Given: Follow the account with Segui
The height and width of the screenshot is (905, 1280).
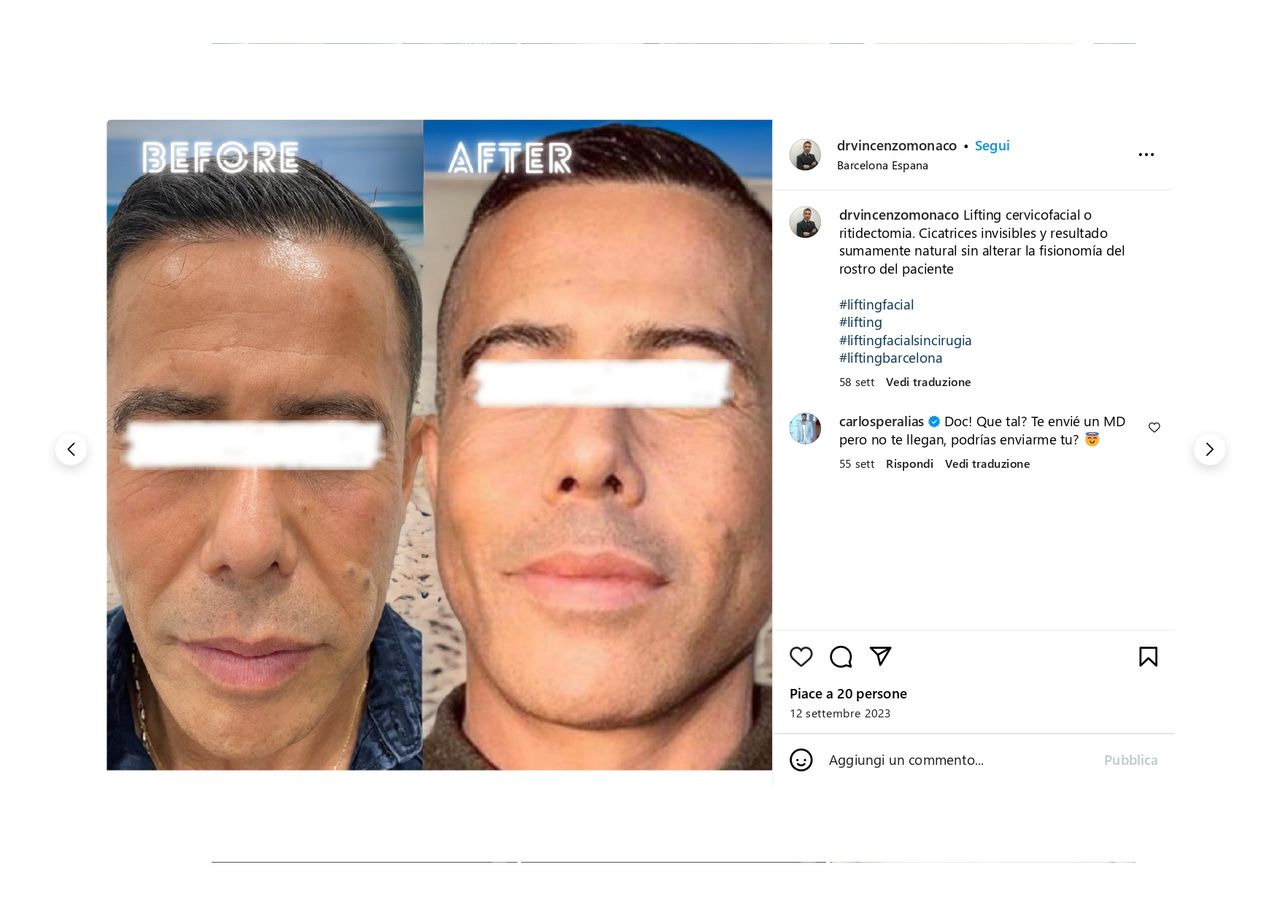Looking at the screenshot, I should point(992,146).
